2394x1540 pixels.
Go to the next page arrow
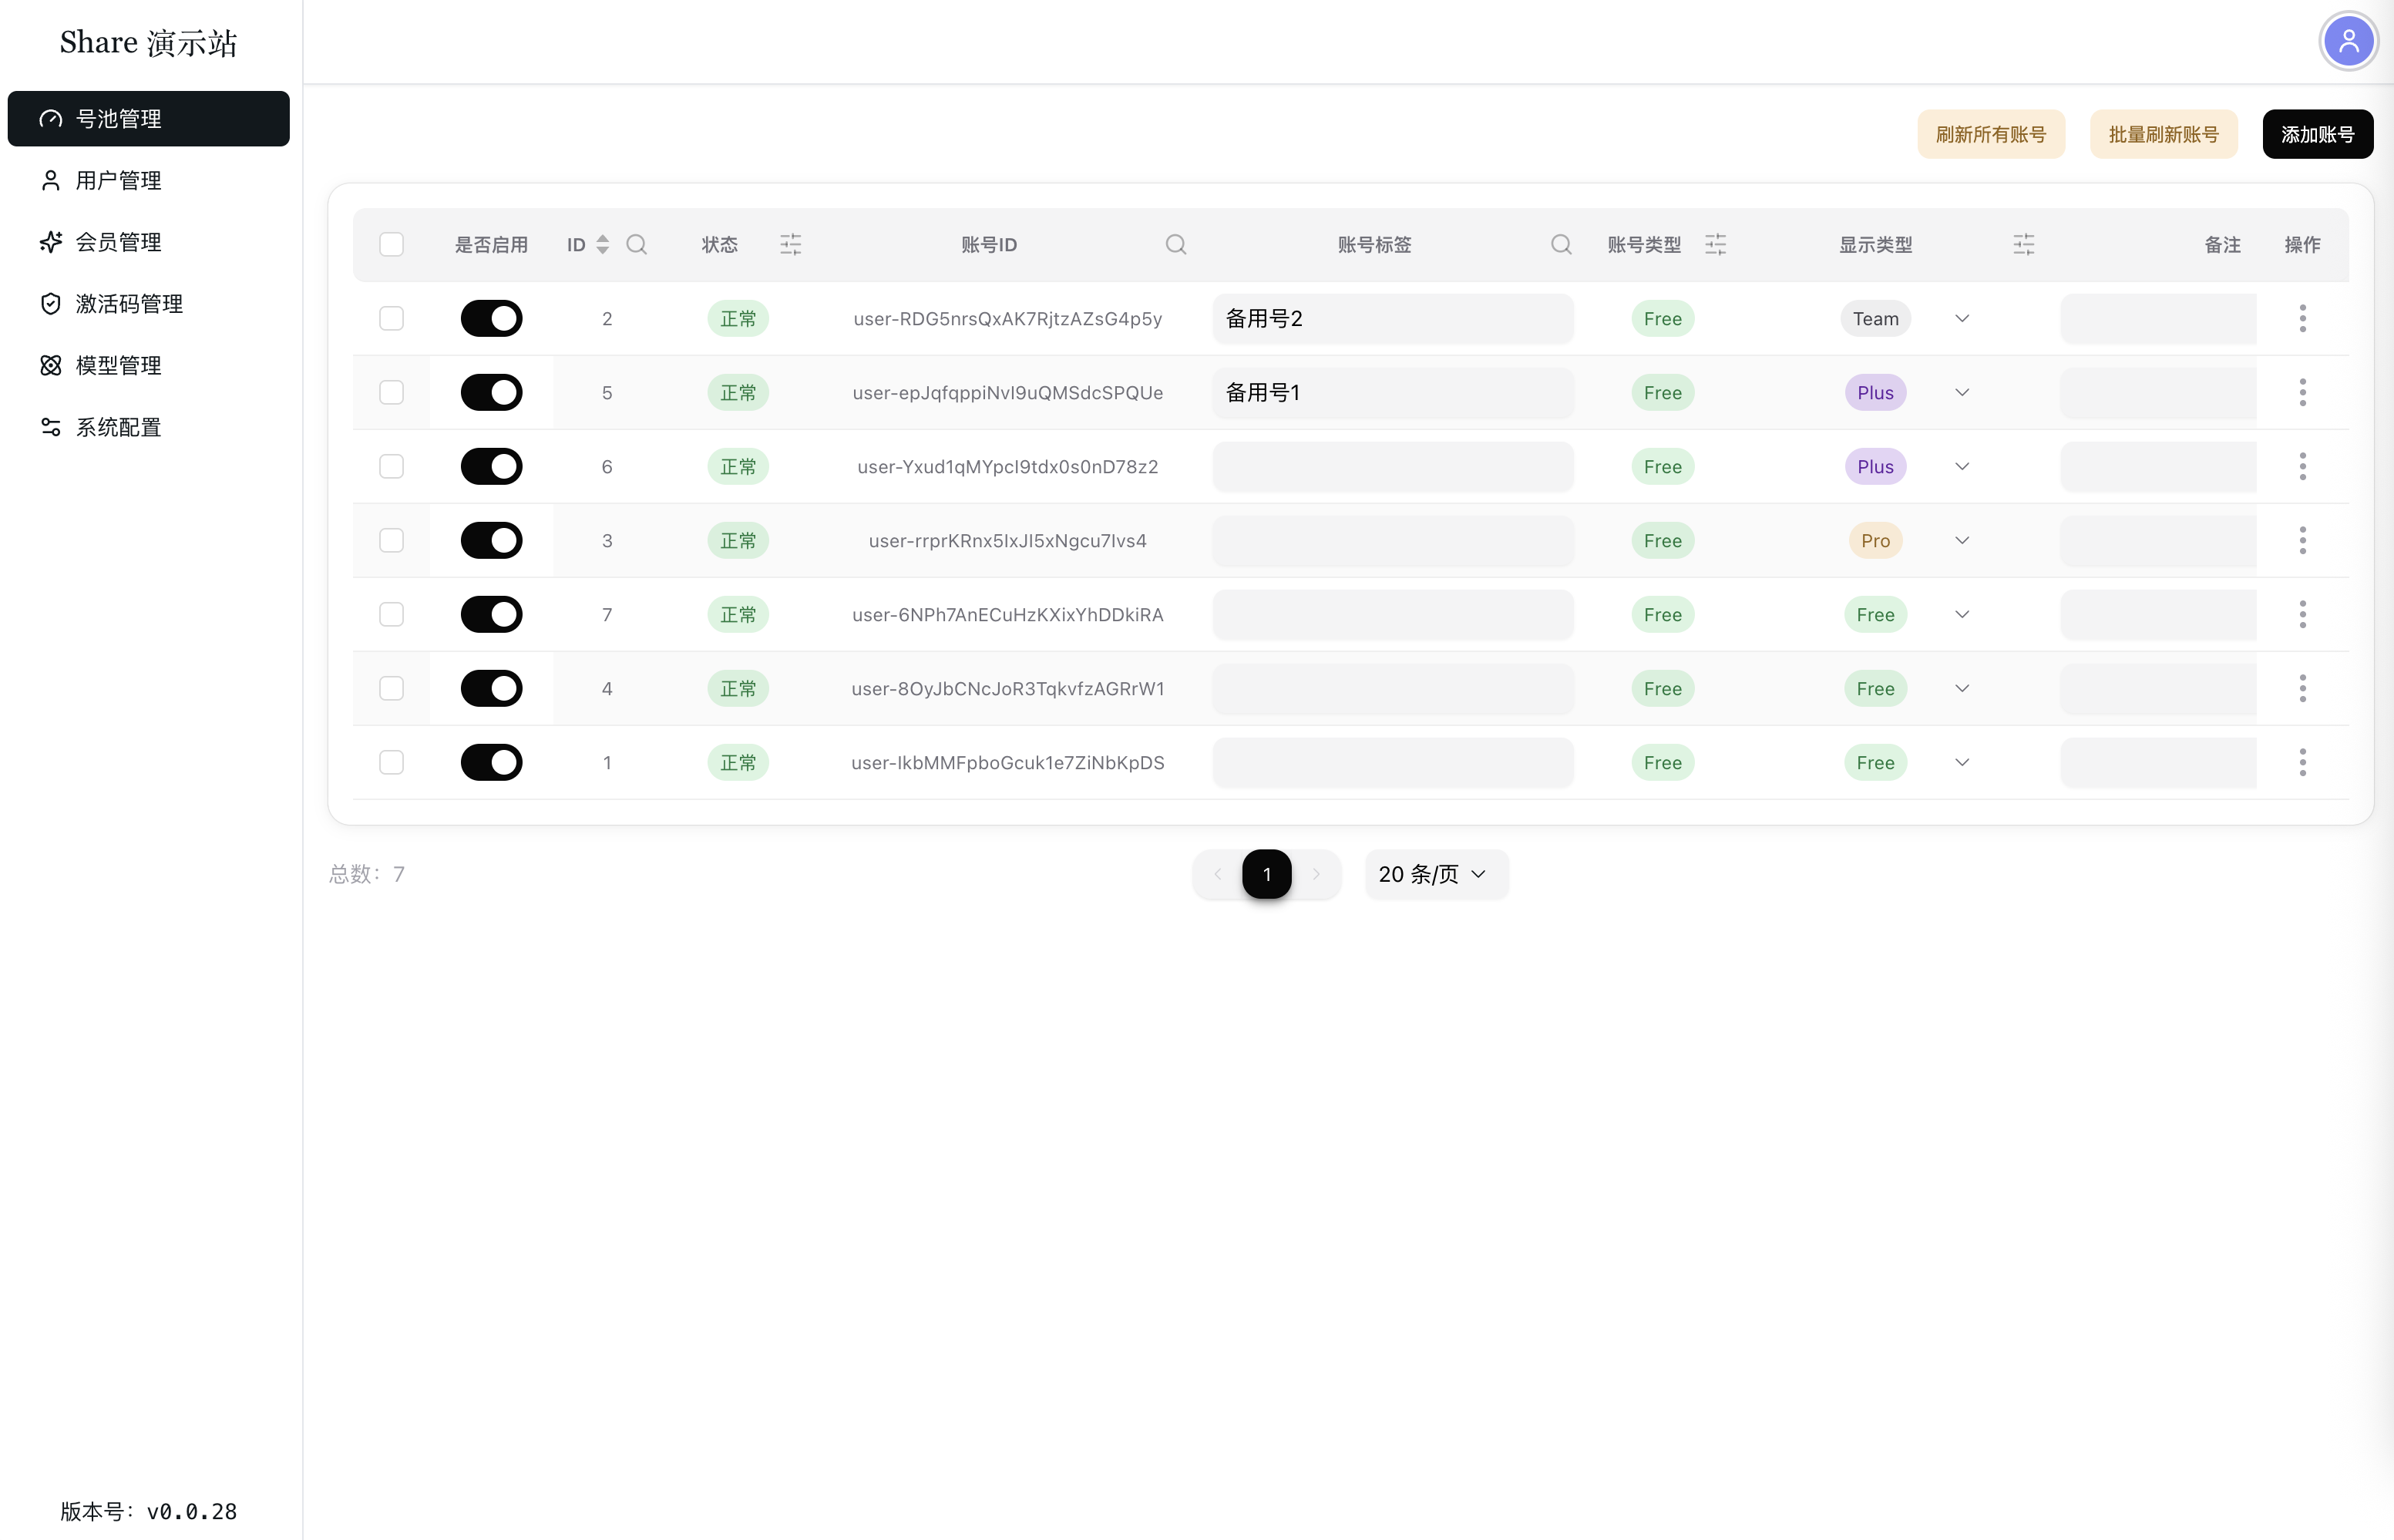[x=1316, y=874]
